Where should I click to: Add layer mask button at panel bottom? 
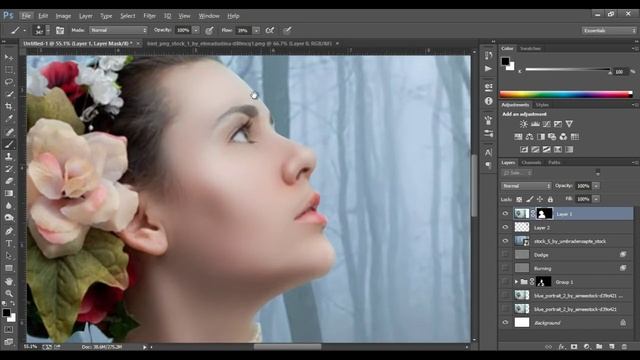click(574, 347)
